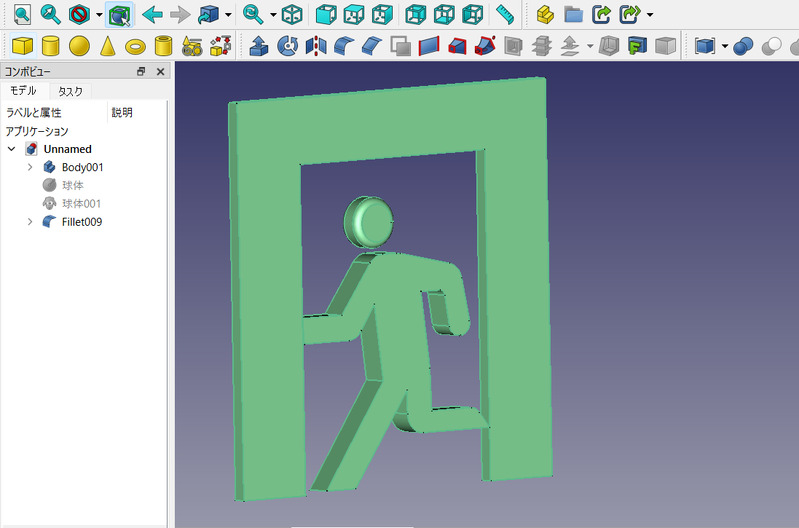Click the Go to Linked Object icon
Image resolution: width=799 pixels, height=528 pixels.
tap(208, 14)
